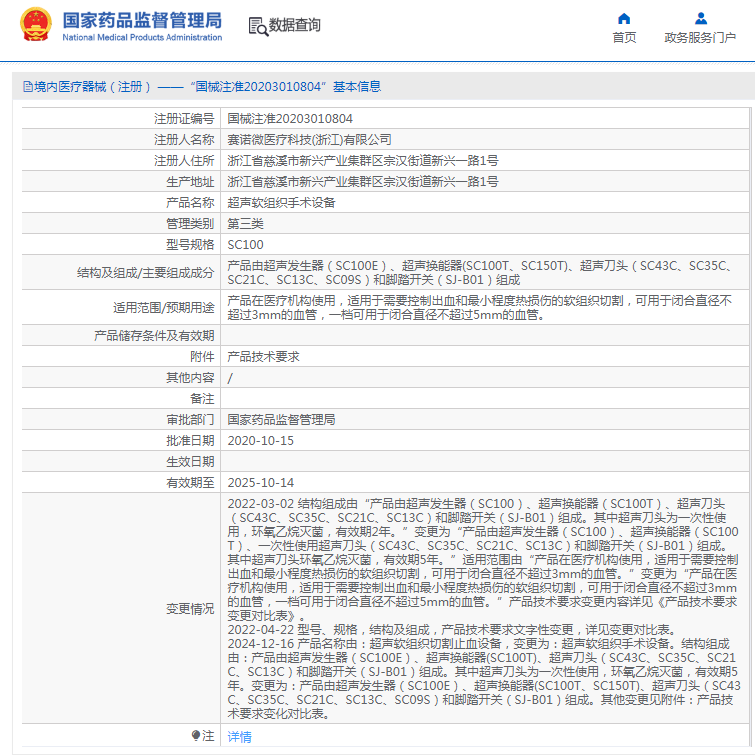This screenshot has width=755, height=755.
Task: Click the 境内医疗器械（注册）heading text
Action: click(92, 87)
